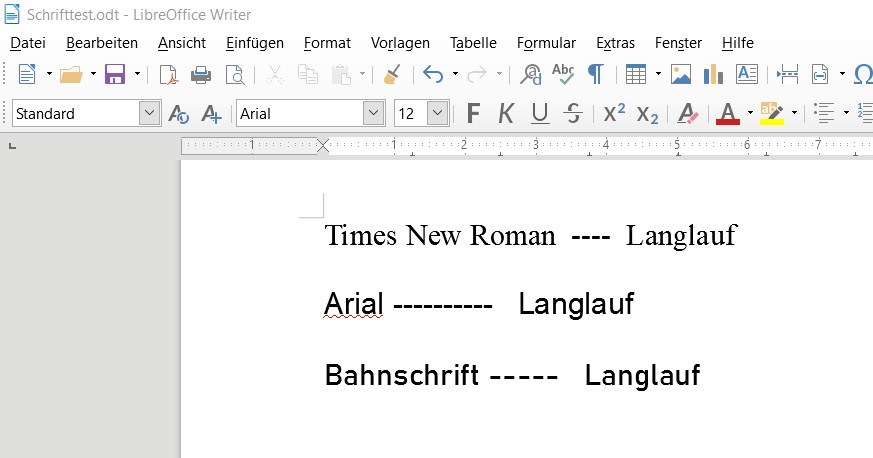Open the folder Open-file icon
The width and height of the screenshot is (873, 458).
click(x=71, y=74)
